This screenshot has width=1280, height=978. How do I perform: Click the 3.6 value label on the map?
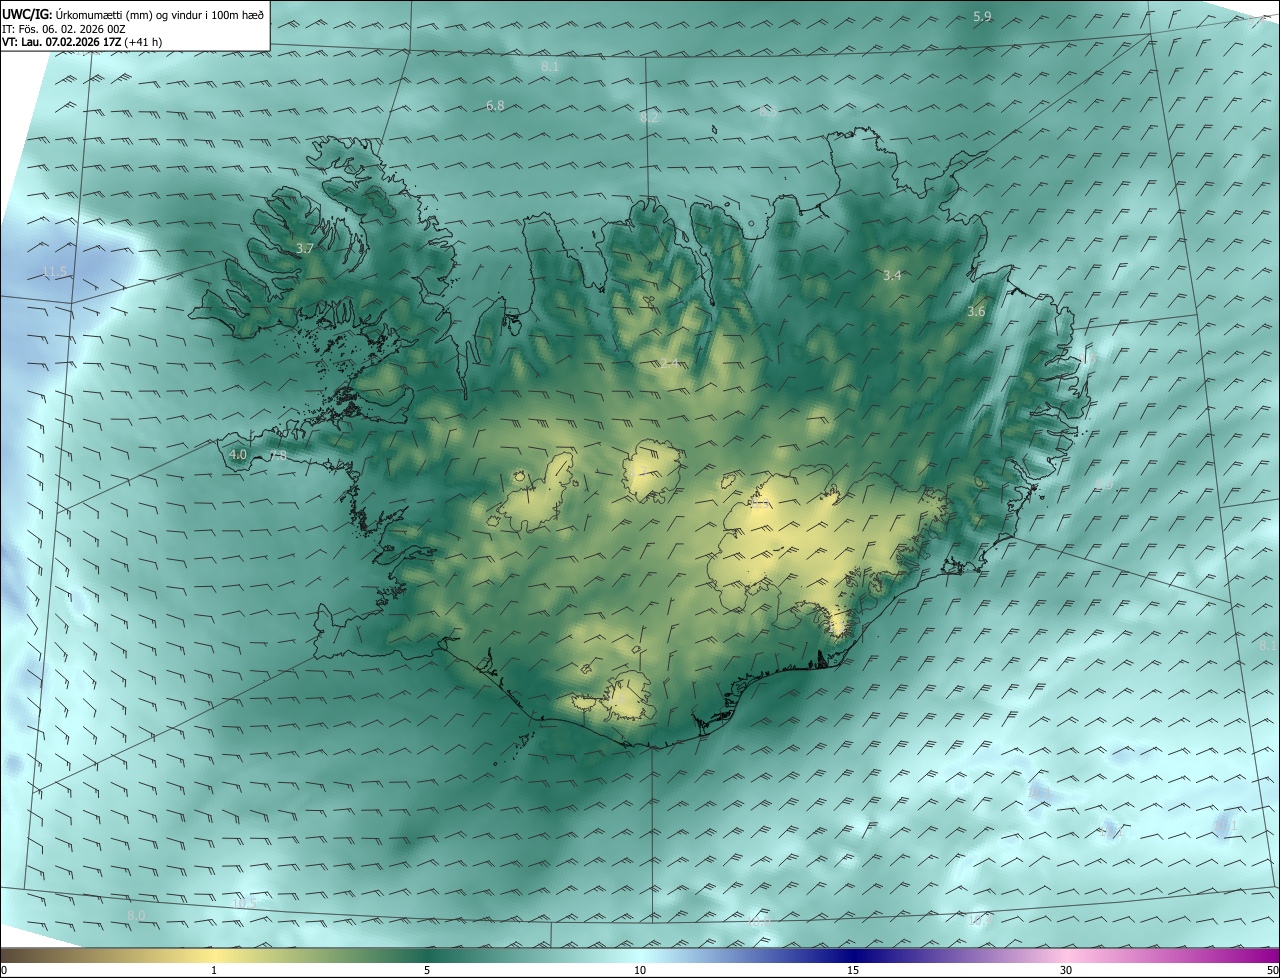976,312
